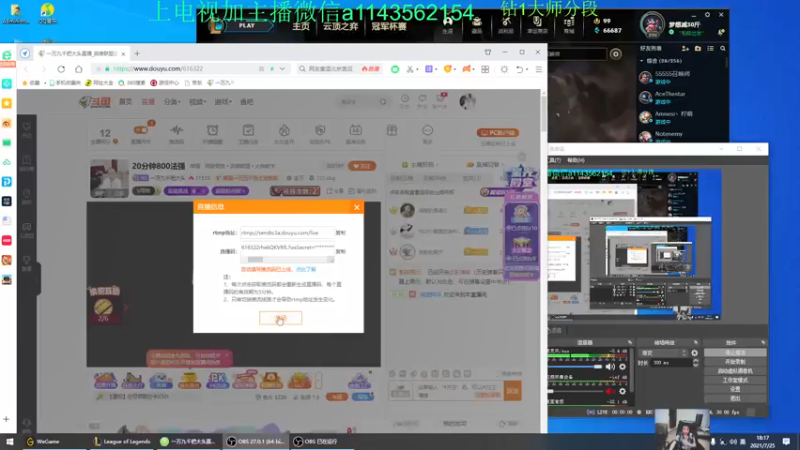
Task: Open the Douyu 鱼吧 nav item
Action: pos(246,102)
